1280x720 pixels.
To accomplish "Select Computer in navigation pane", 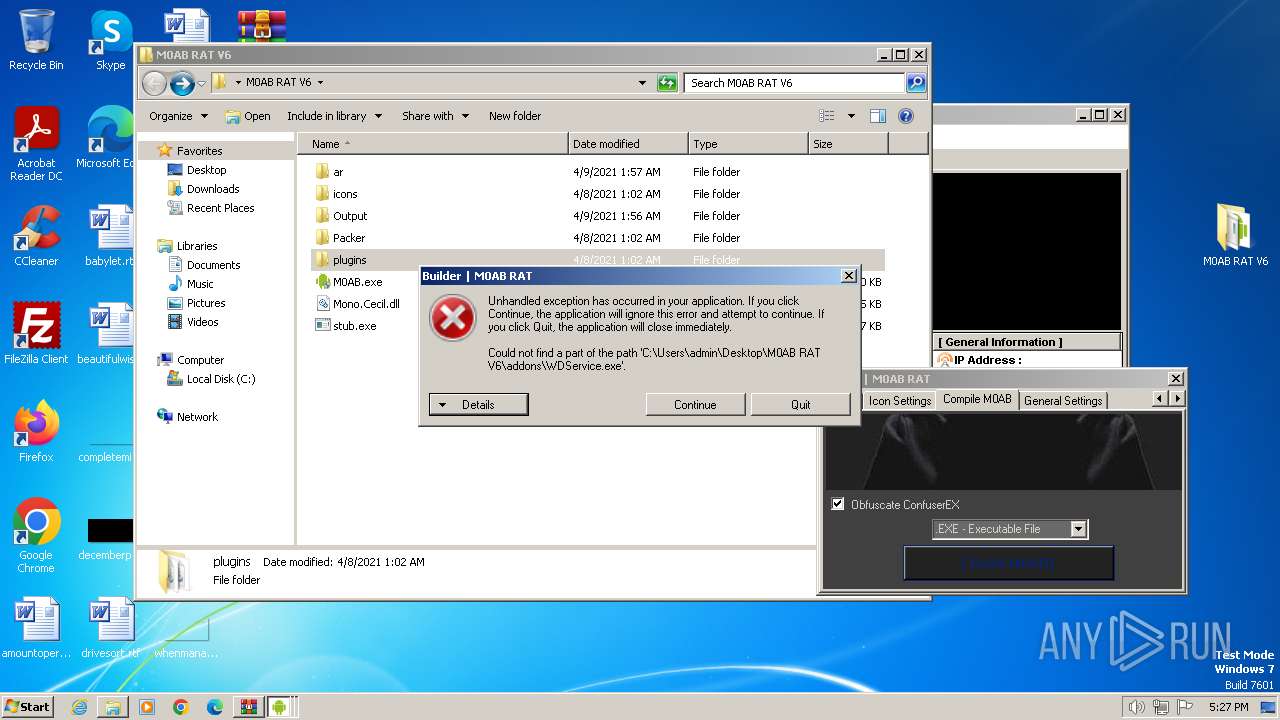I will 200,360.
